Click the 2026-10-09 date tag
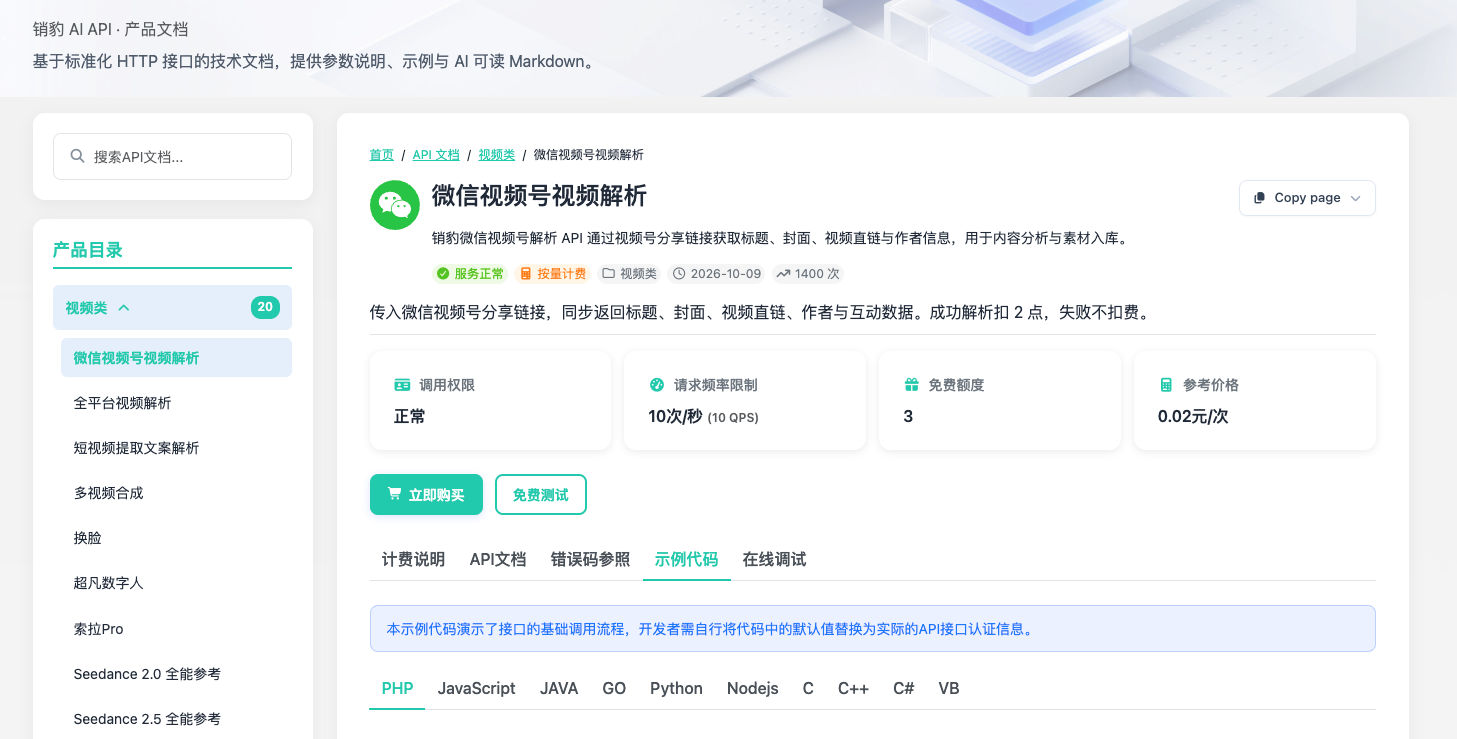The image size is (1457, 739). [x=716, y=274]
